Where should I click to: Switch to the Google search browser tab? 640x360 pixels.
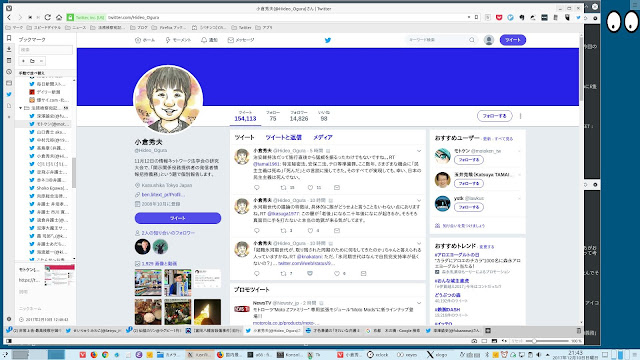pyautogui.click(x=393, y=331)
